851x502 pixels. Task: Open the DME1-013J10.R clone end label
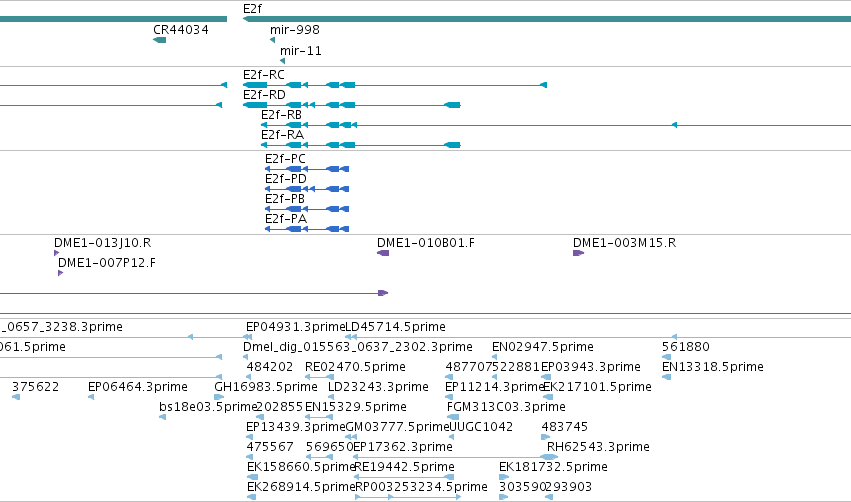point(103,243)
